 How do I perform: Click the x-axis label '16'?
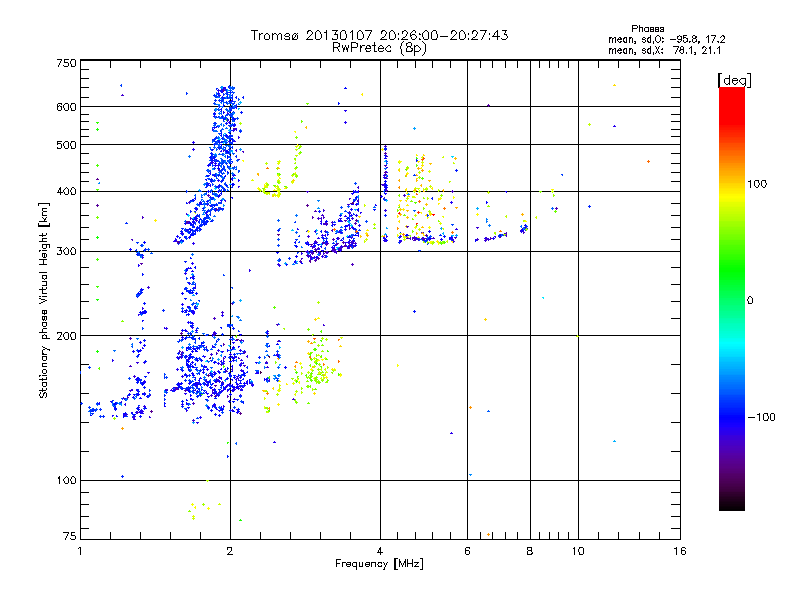click(680, 551)
